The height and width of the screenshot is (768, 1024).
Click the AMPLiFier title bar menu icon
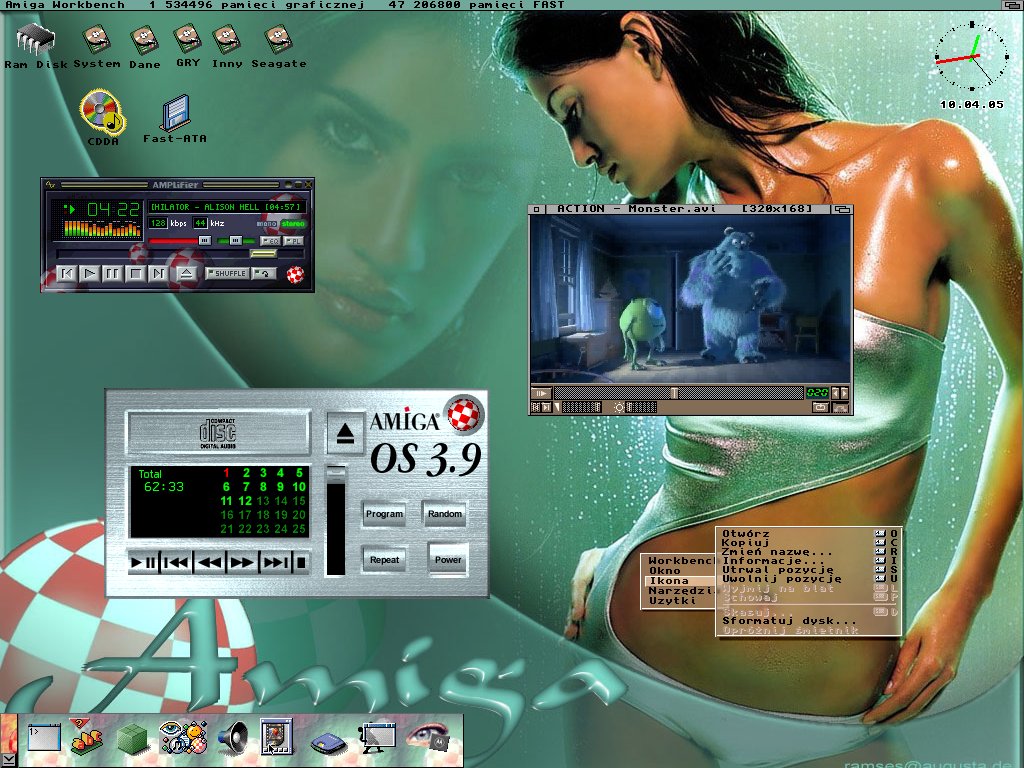coord(50,185)
